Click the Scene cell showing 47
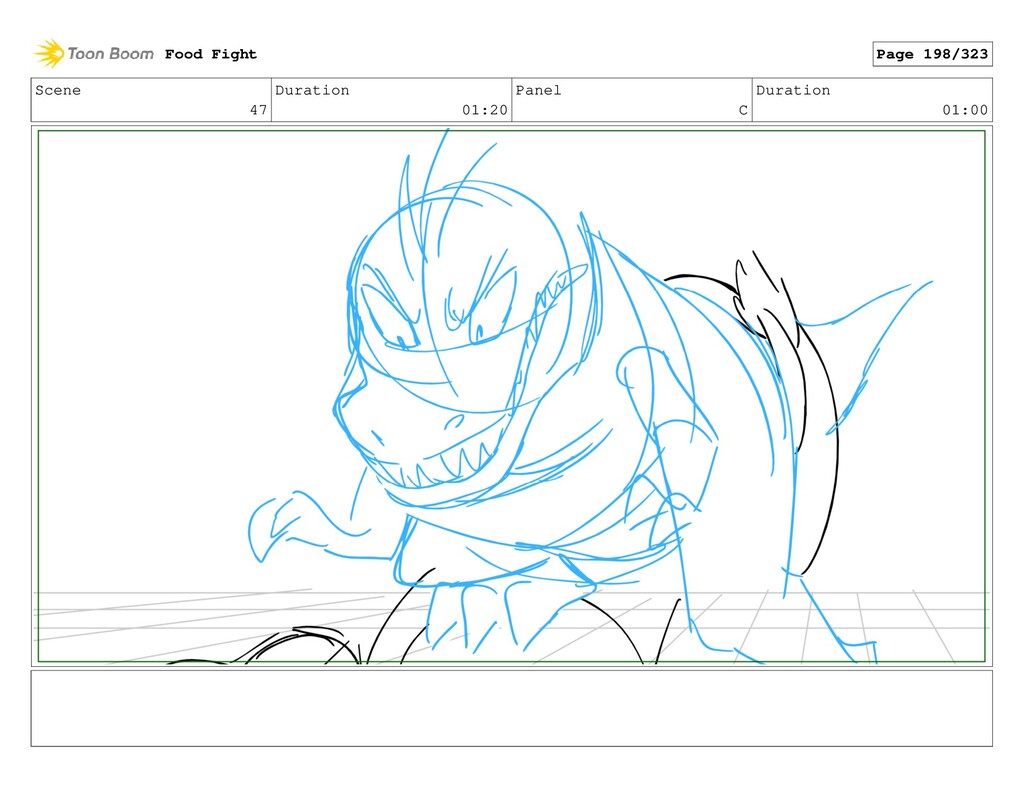The width and height of the screenshot is (1024, 793). click(x=151, y=100)
